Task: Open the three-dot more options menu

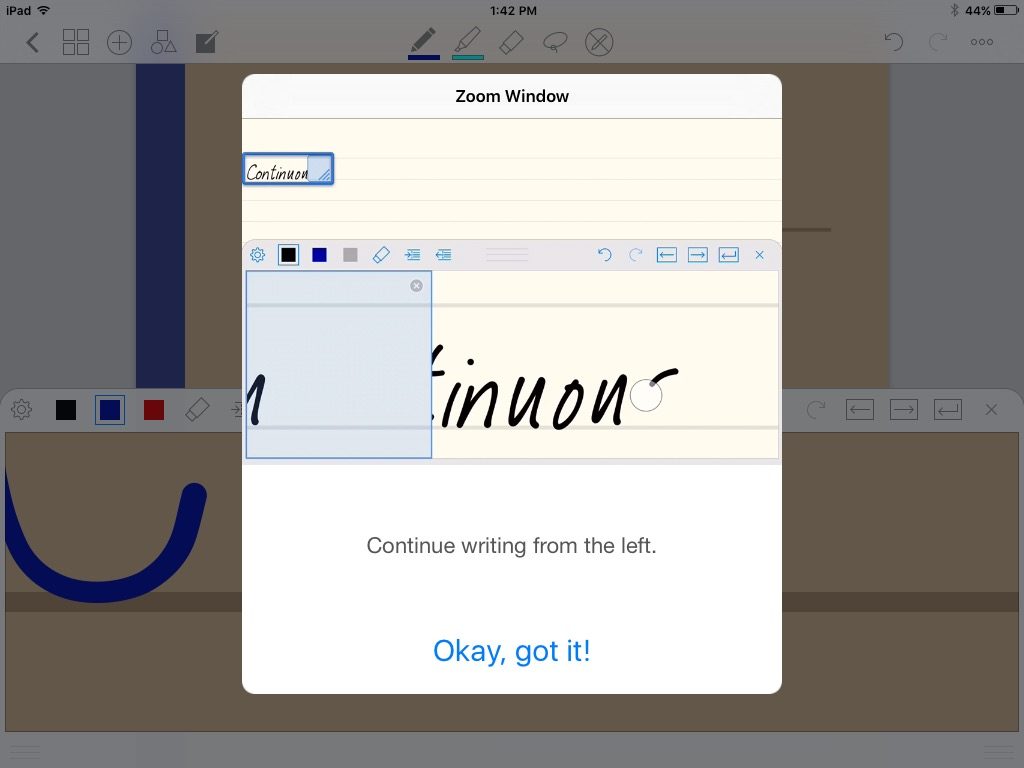Action: pyautogui.click(x=981, y=42)
